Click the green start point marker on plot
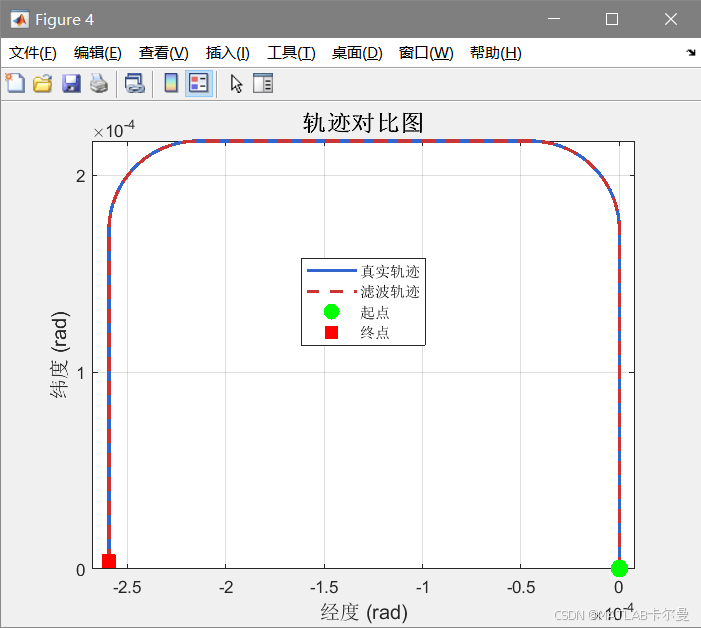 (x=619, y=568)
